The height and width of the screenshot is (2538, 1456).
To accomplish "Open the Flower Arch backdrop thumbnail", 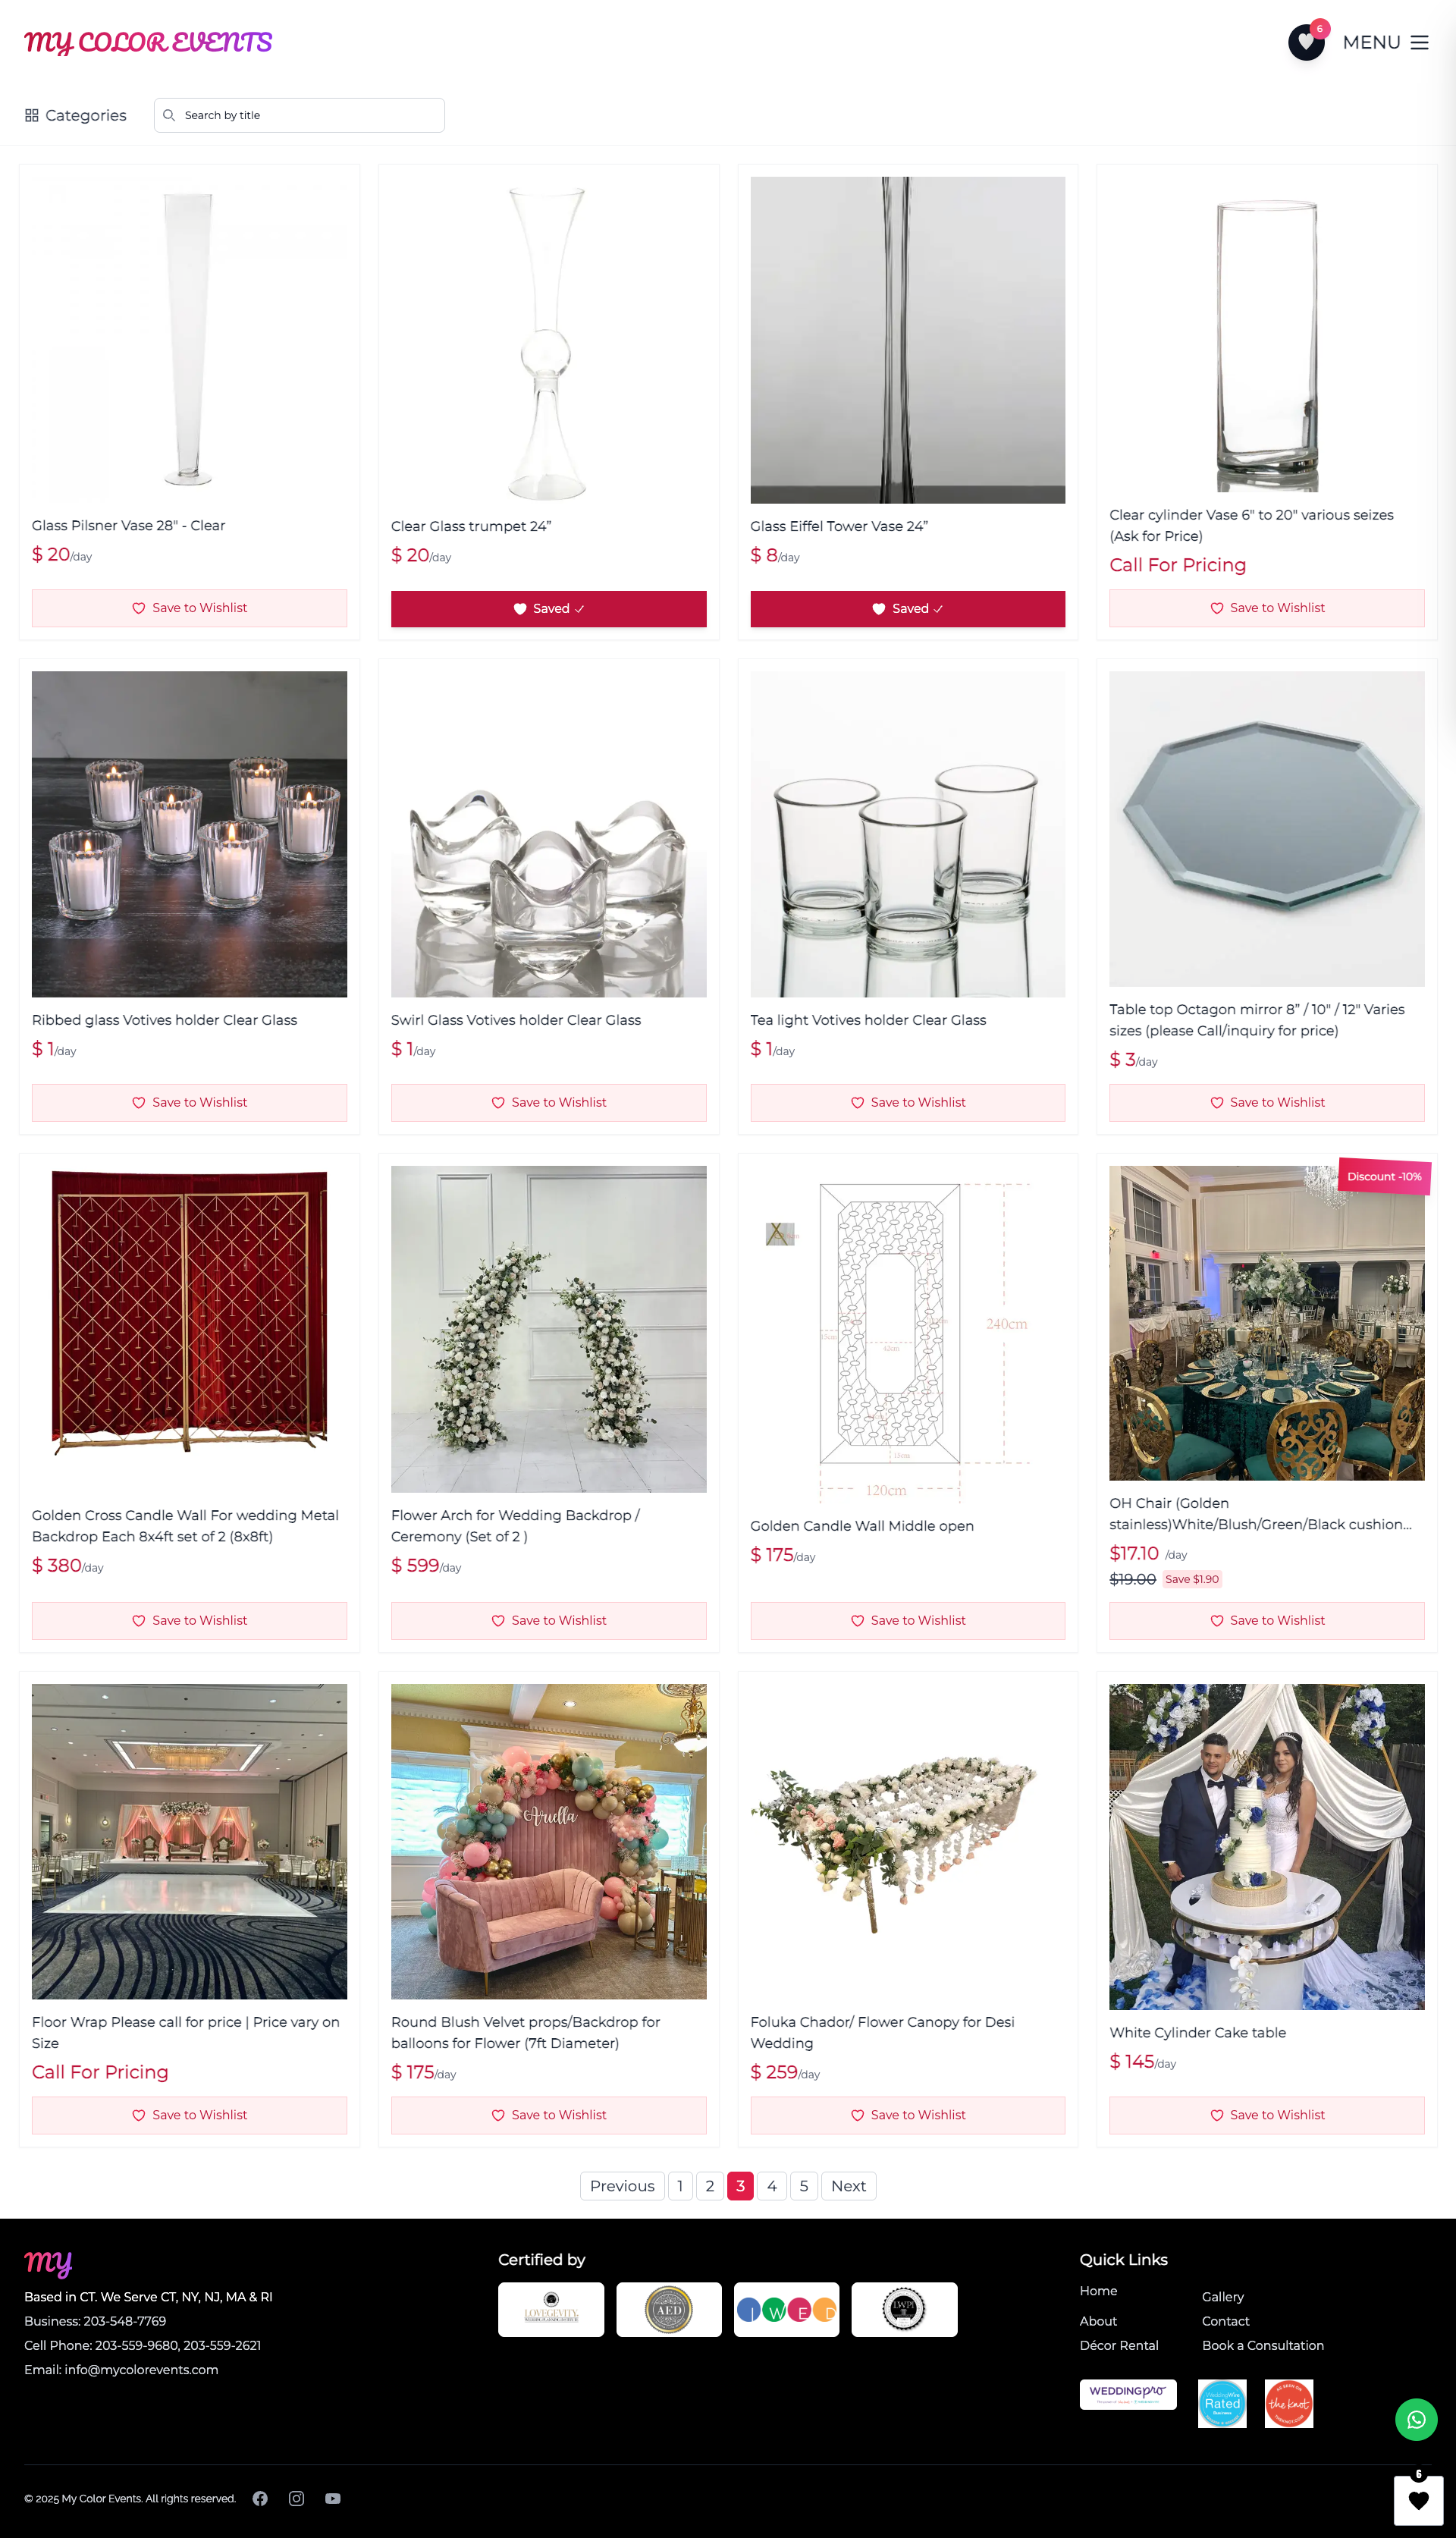I will [548, 1328].
